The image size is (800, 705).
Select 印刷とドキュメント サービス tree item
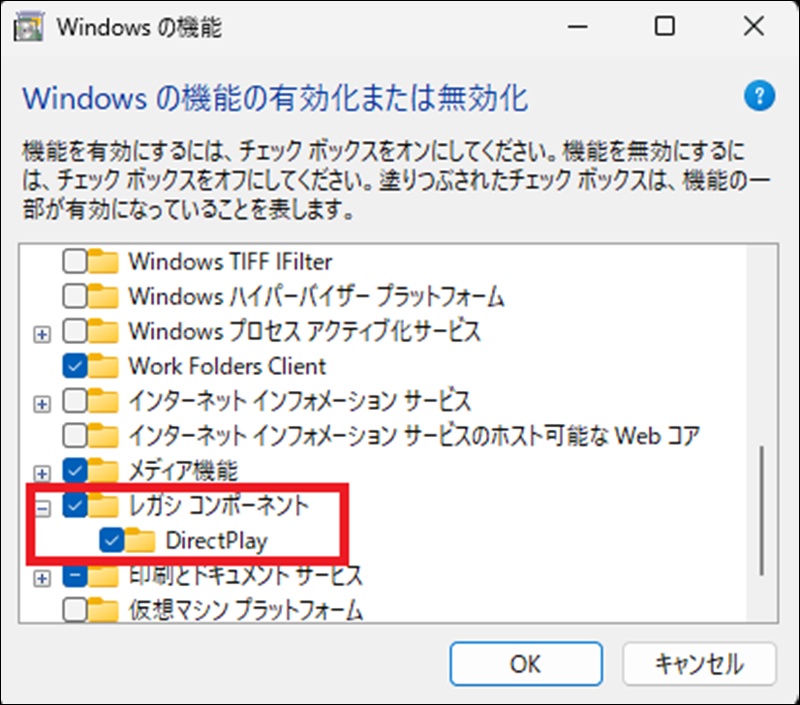(245, 576)
